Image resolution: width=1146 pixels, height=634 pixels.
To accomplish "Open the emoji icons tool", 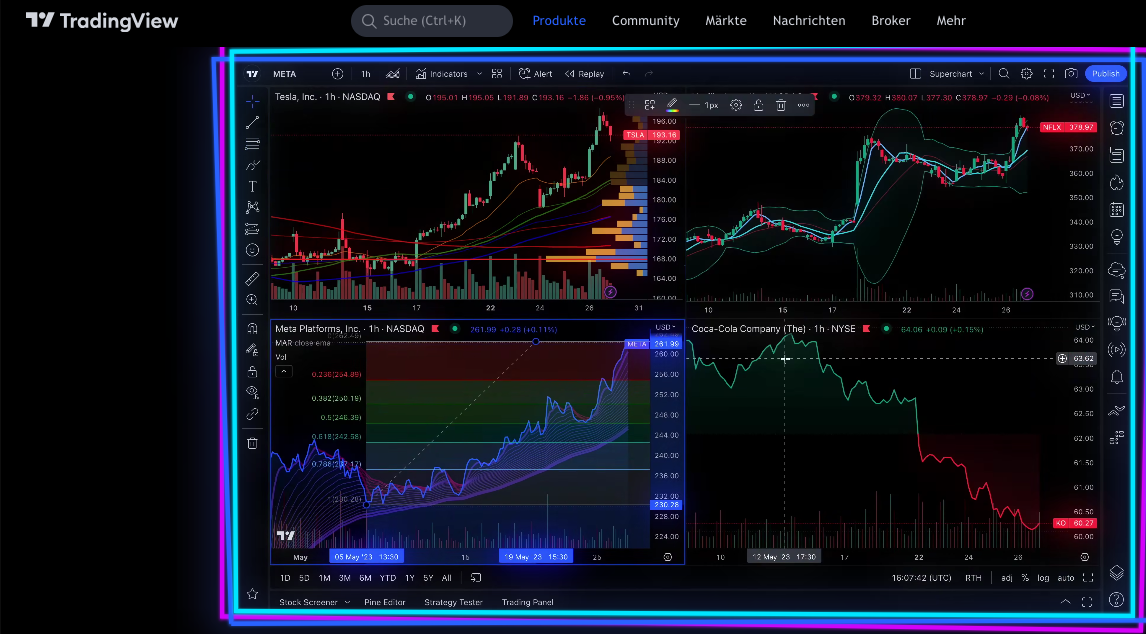I will pos(252,250).
